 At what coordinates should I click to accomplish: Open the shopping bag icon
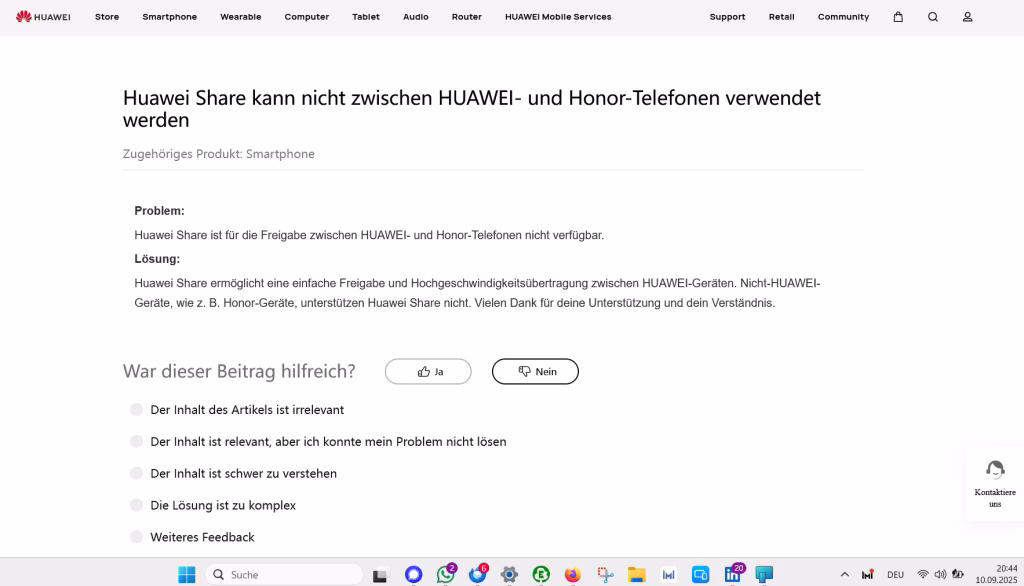click(x=898, y=17)
